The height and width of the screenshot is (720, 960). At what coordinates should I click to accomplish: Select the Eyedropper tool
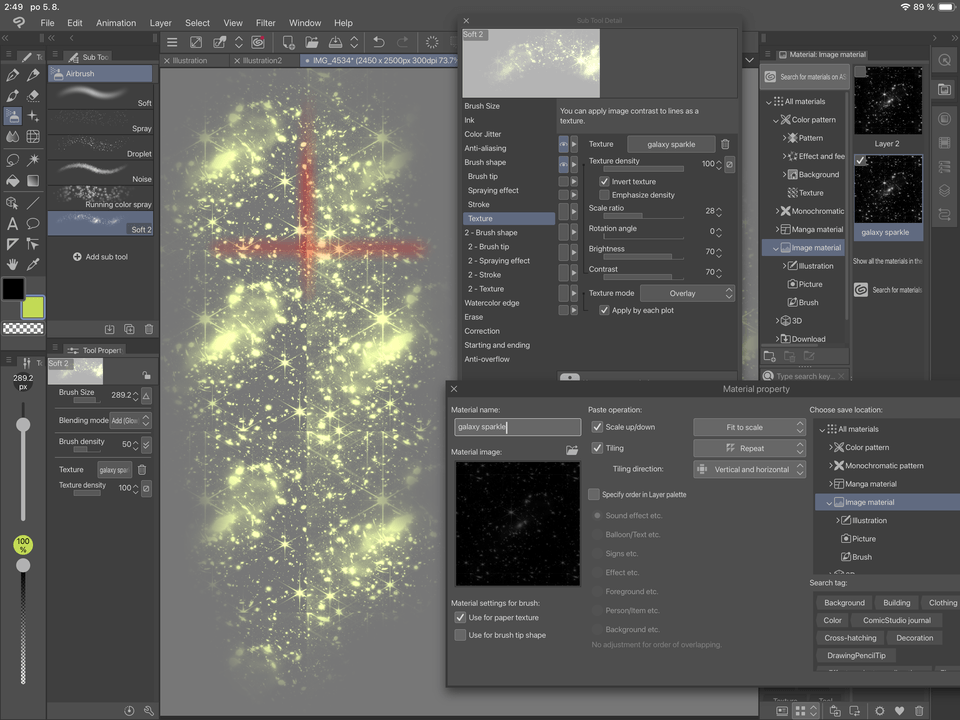[33, 264]
